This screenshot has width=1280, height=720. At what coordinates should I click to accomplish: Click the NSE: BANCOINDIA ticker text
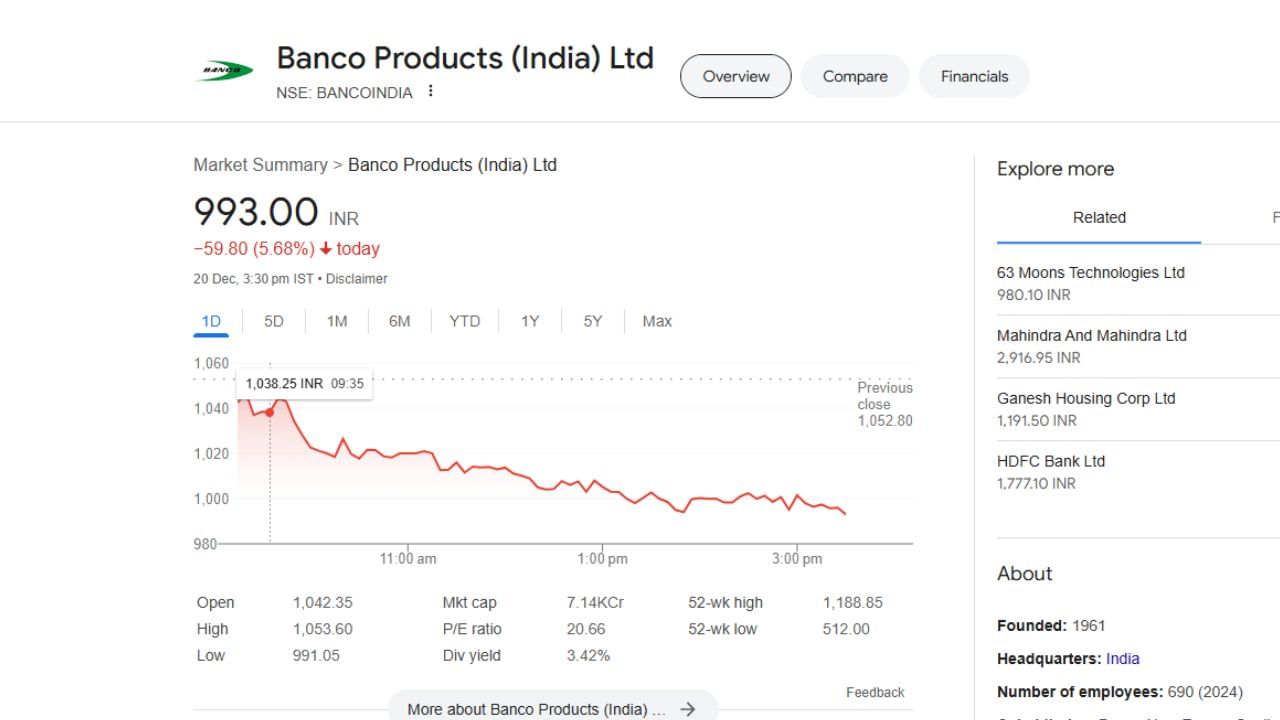344,92
